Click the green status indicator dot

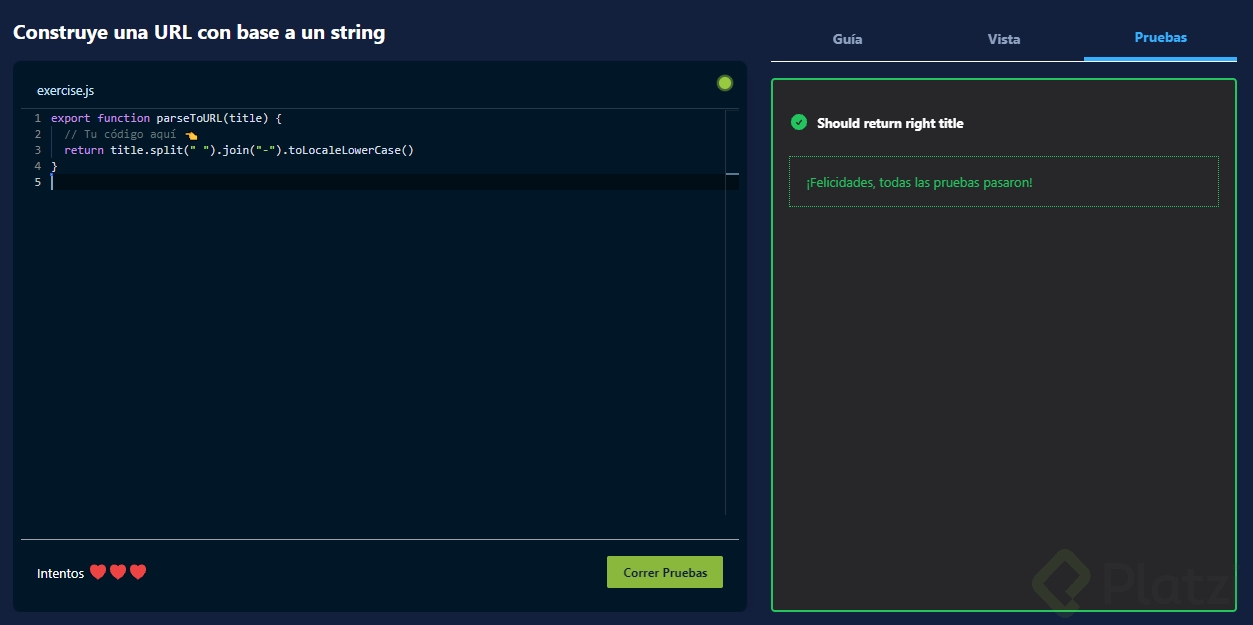point(725,83)
